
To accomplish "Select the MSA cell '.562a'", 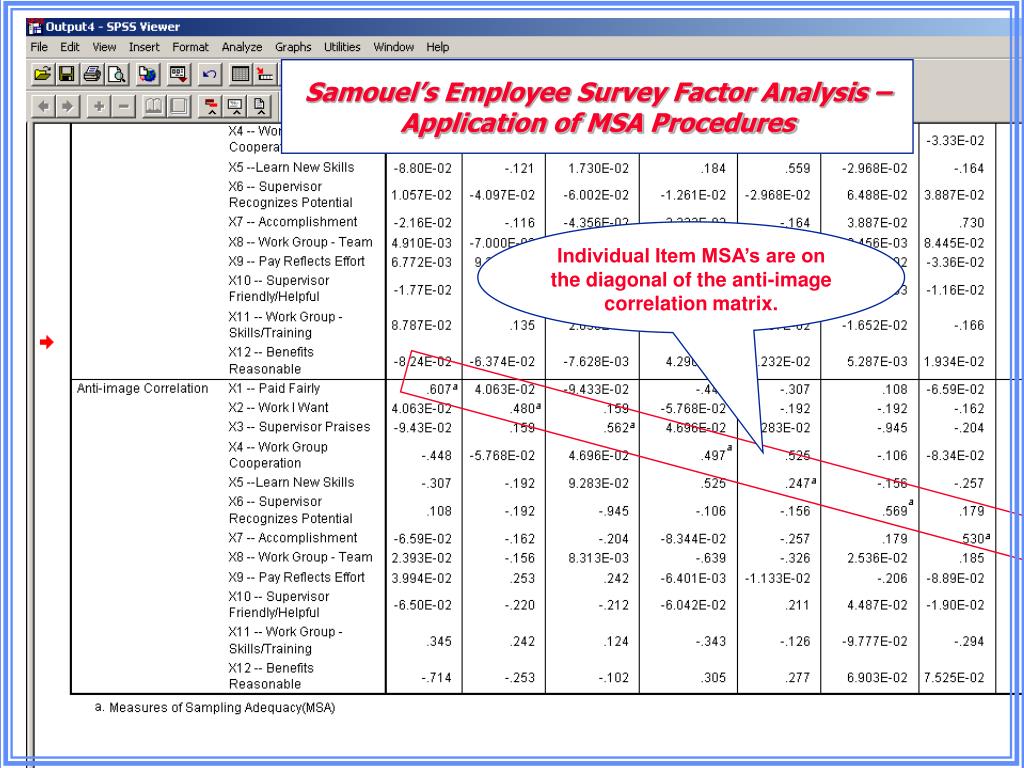I will (x=617, y=428).
